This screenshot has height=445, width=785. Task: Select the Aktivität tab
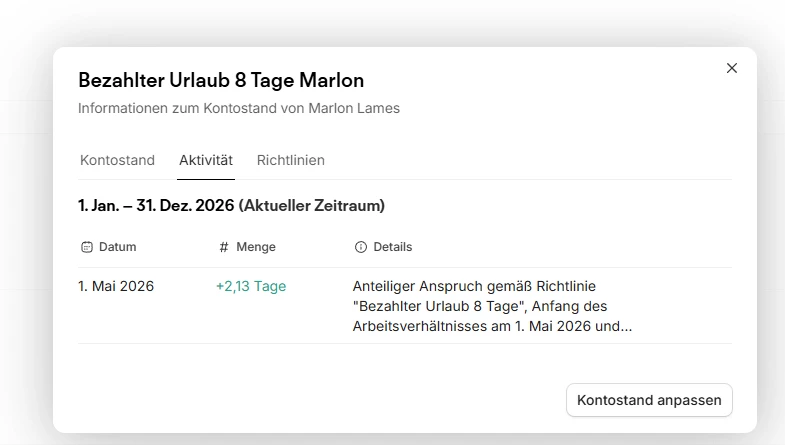tap(206, 160)
